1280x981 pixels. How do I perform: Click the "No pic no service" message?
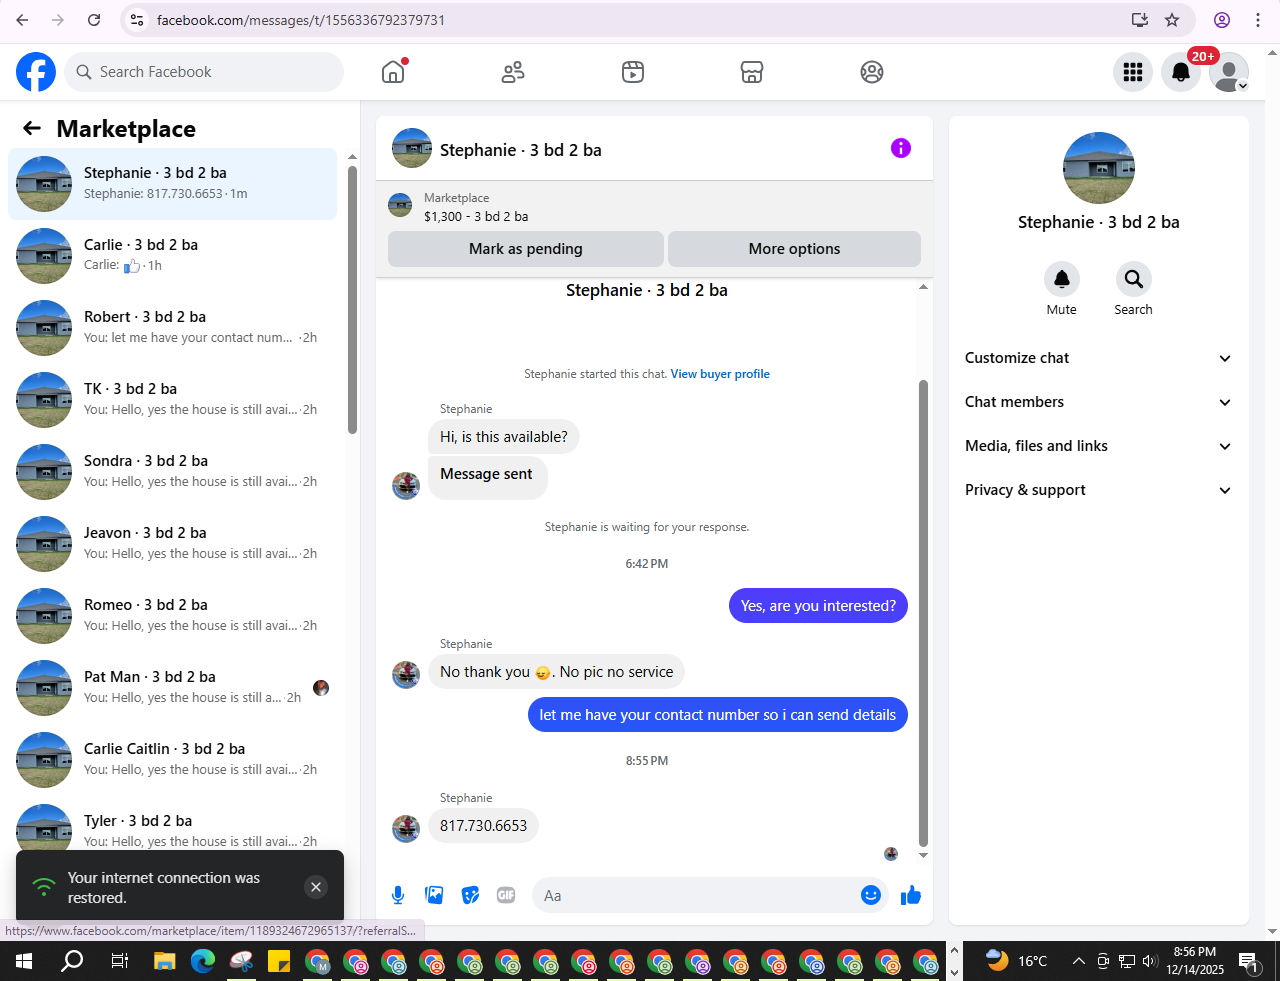(x=556, y=672)
